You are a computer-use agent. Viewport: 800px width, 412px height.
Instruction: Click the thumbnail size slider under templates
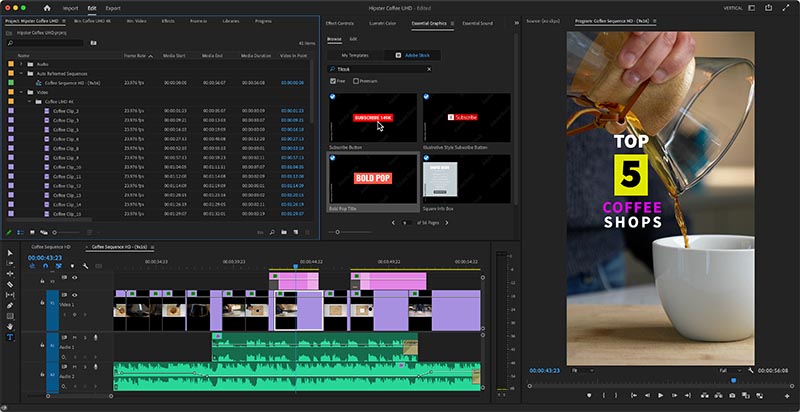coord(337,232)
